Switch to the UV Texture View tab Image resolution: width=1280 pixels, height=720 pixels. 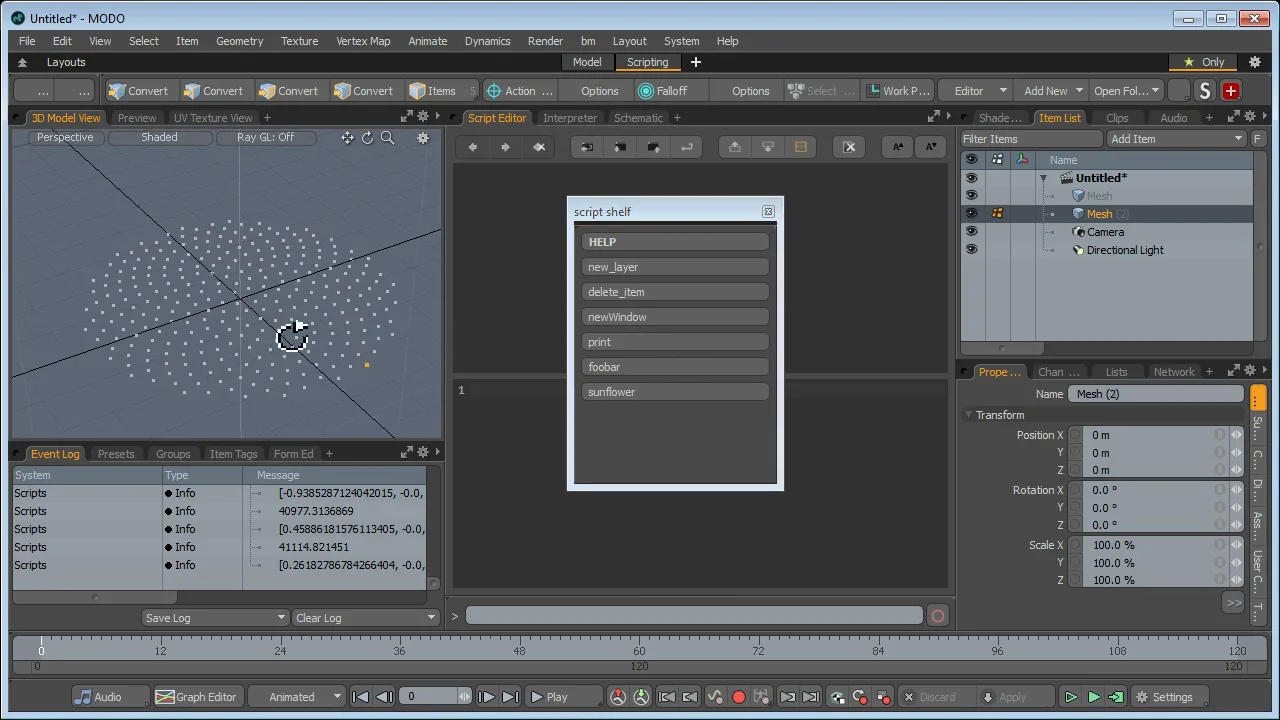[213, 118]
